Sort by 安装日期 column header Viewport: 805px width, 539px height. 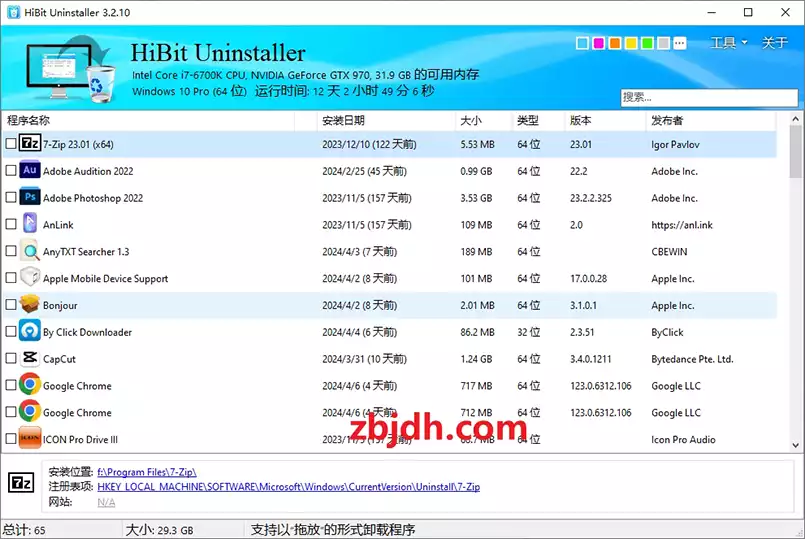(386, 121)
